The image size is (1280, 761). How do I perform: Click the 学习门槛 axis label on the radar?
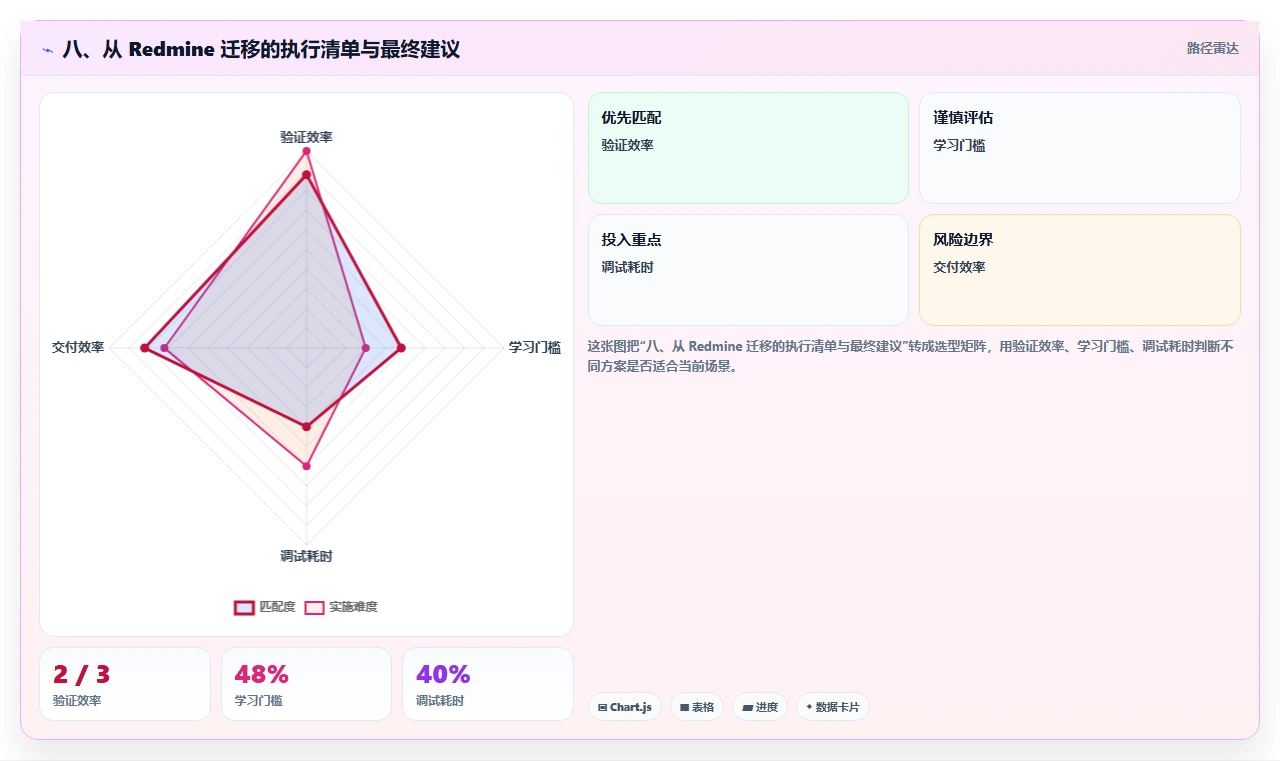(535, 347)
